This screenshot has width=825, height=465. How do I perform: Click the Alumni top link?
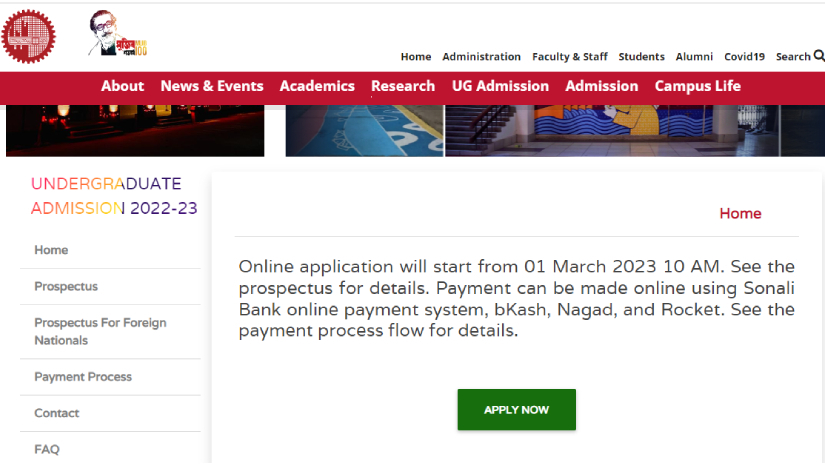click(x=694, y=56)
